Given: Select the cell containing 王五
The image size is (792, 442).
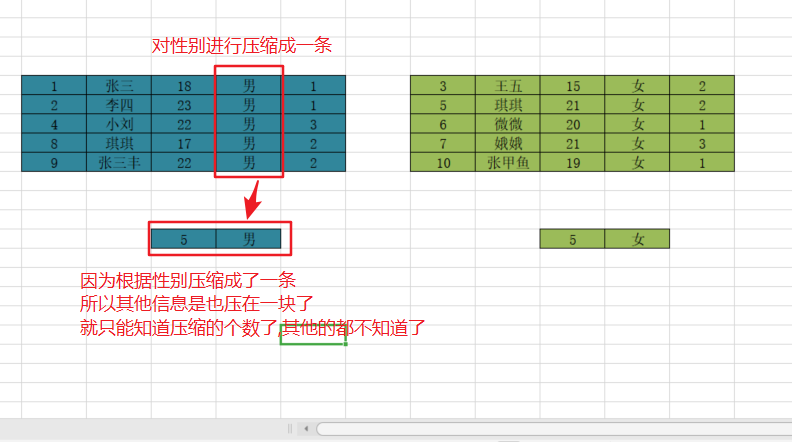Looking at the screenshot, I should pyautogui.click(x=508, y=85).
